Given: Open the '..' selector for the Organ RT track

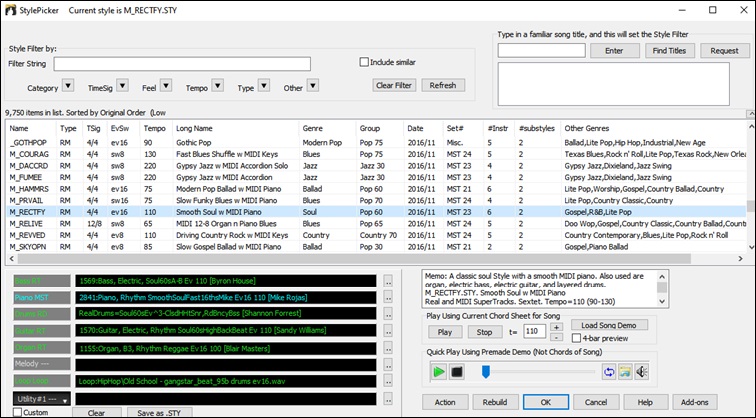Looking at the screenshot, I should (388, 348).
